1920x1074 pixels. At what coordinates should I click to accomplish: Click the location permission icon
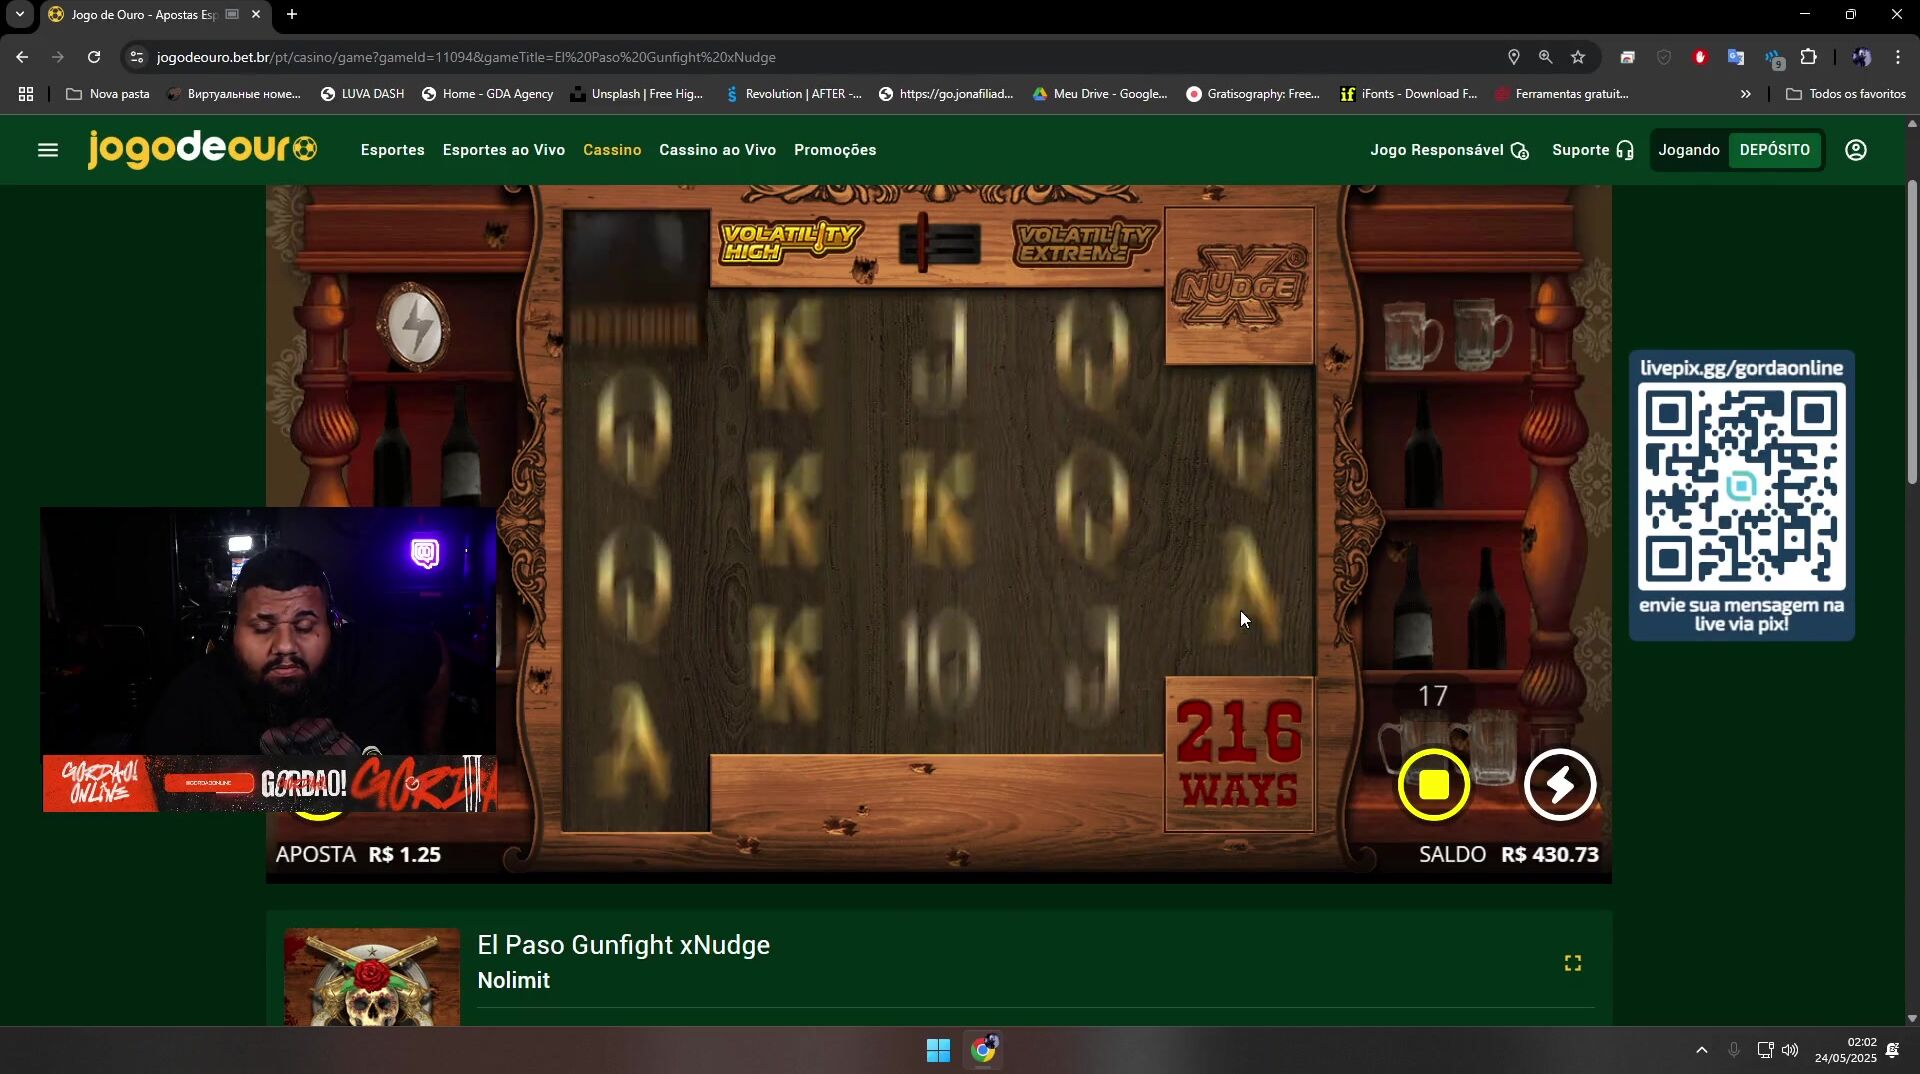point(1514,57)
